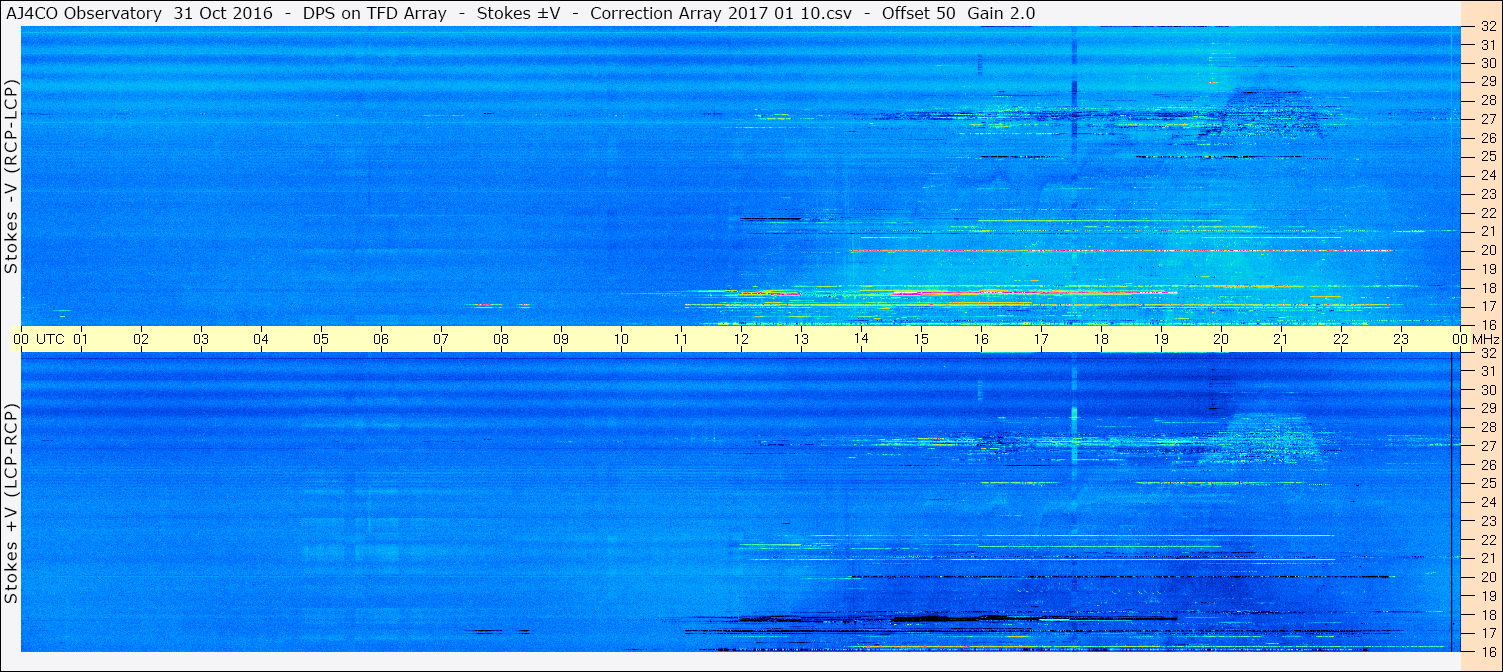The height and width of the screenshot is (672, 1503).
Task: Select the 12 hour tick on time axis
Action: tap(741, 339)
